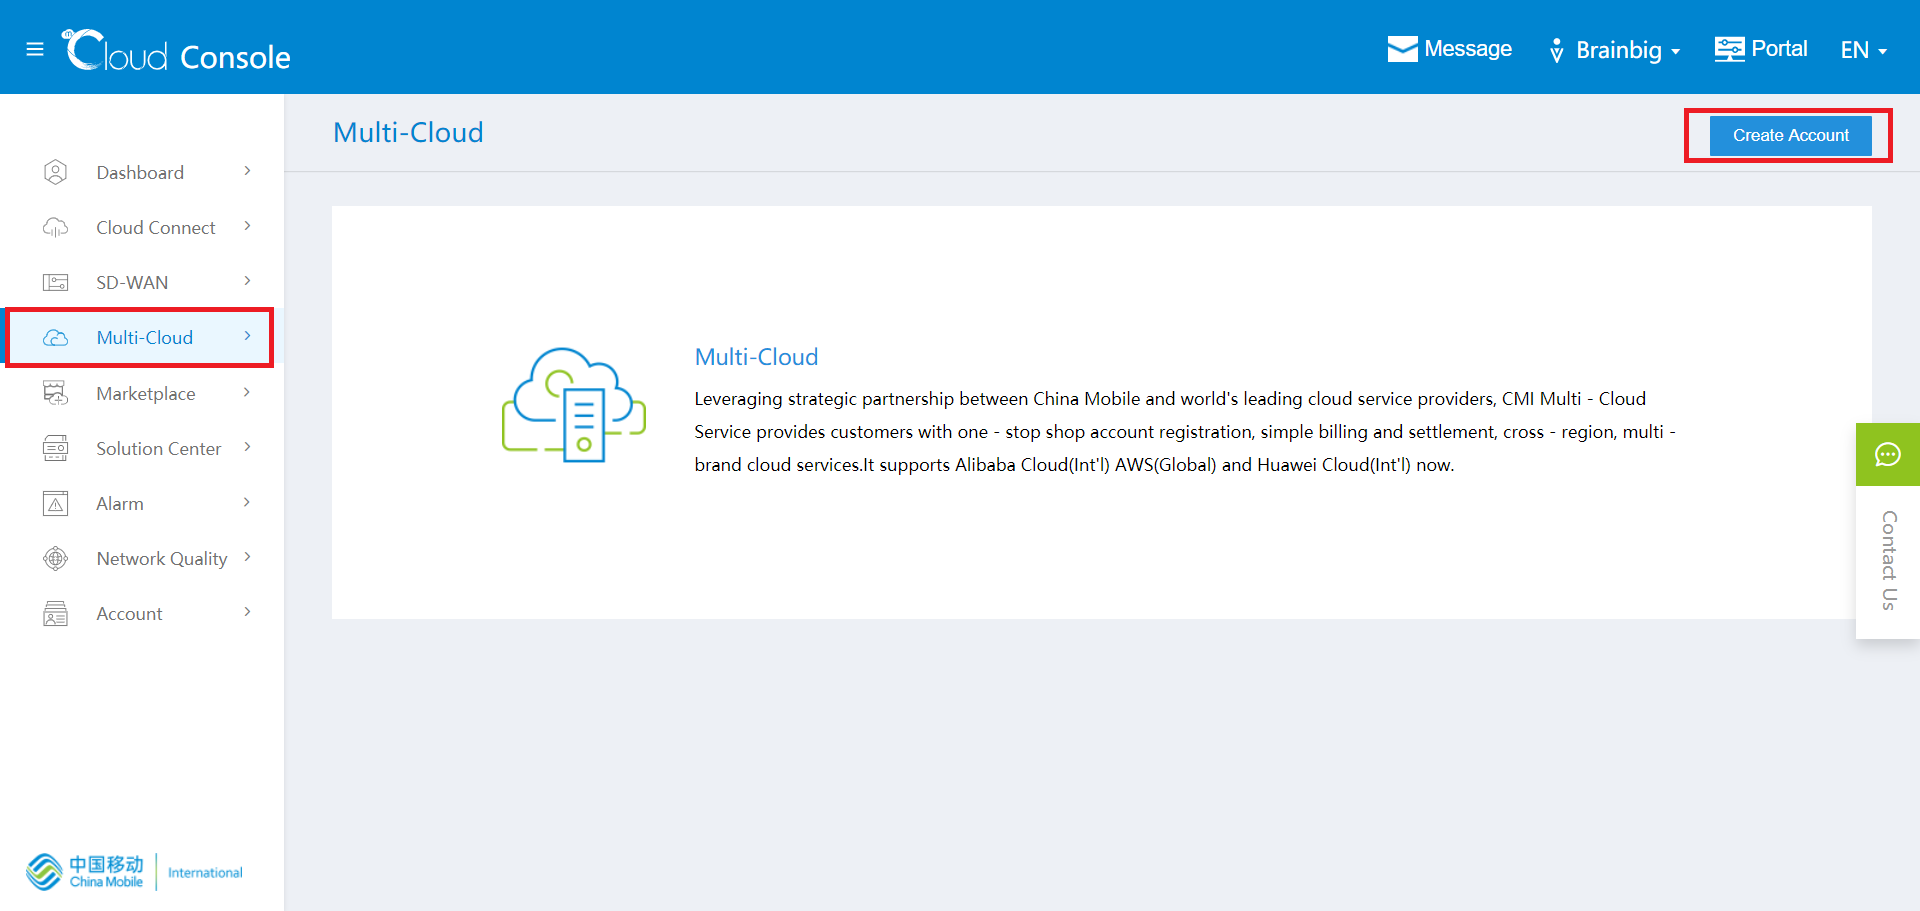Select SD-WAN in the sidebar
Screen dimensions: 1920x911
tap(140, 283)
